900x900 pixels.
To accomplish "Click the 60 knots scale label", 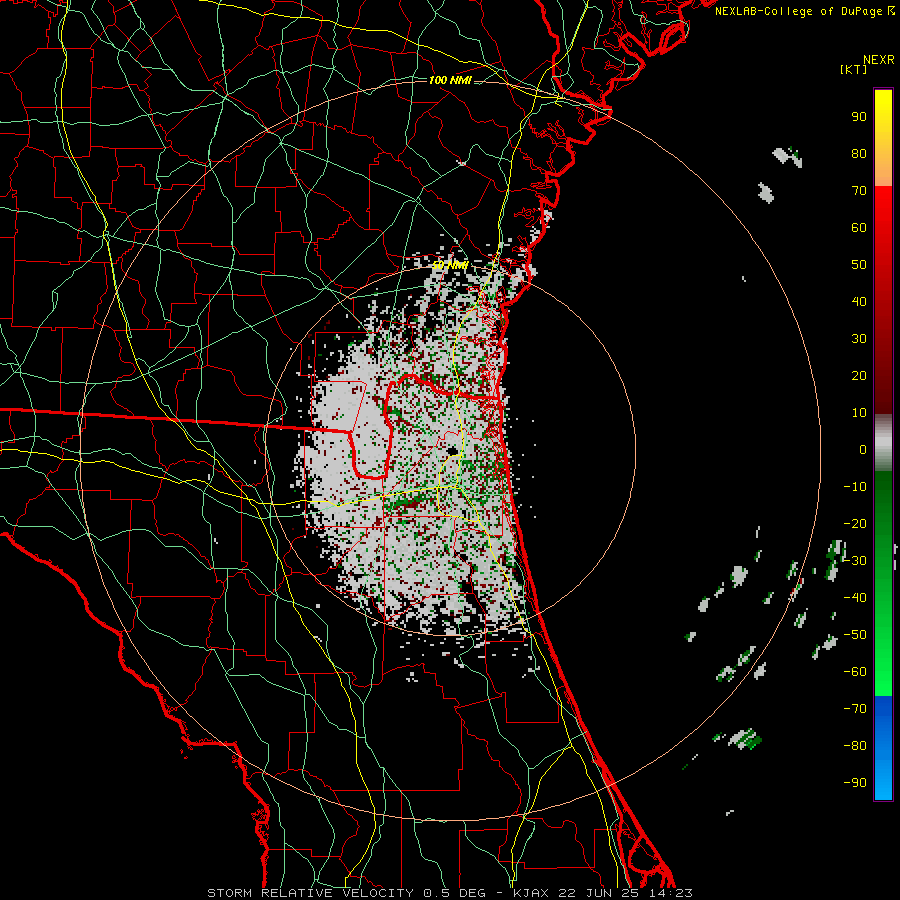I will [x=859, y=227].
